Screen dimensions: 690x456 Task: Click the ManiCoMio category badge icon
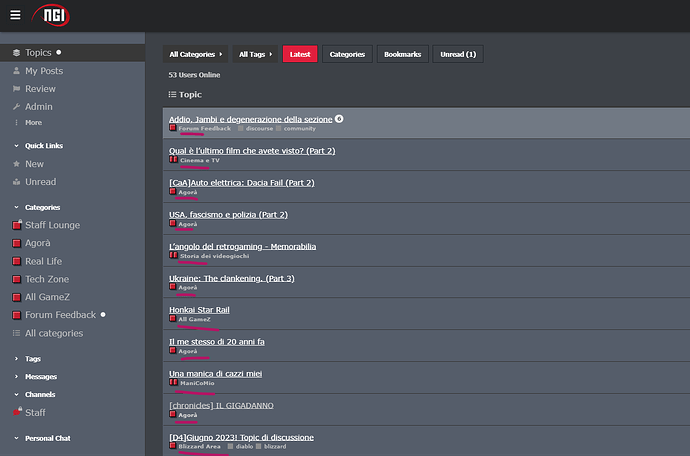pos(173,382)
